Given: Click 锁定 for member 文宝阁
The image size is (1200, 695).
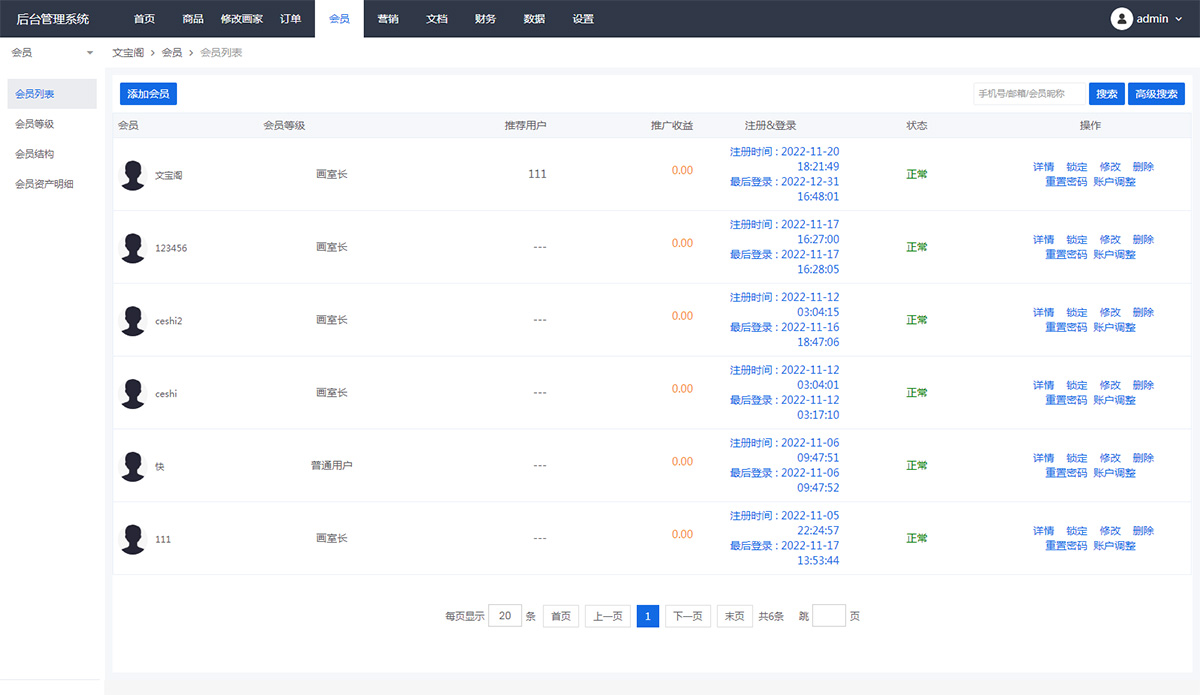Looking at the screenshot, I should coord(1076,167).
